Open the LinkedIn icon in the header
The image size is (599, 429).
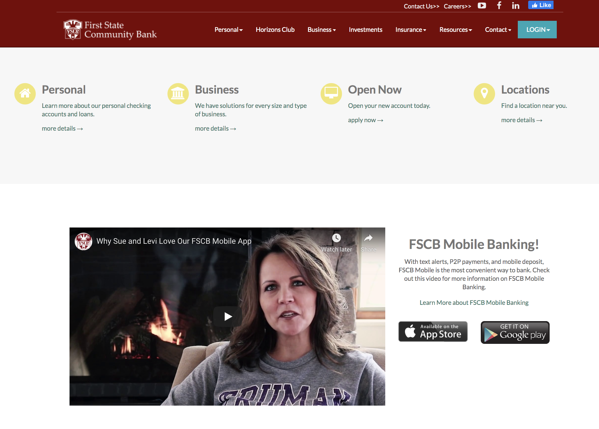(515, 6)
